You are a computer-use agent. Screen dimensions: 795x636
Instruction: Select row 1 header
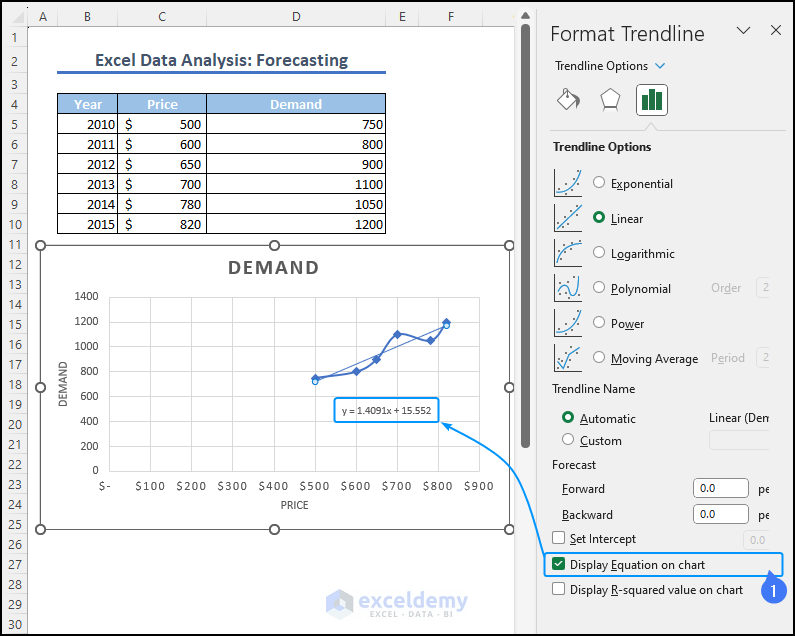click(x=14, y=38)
